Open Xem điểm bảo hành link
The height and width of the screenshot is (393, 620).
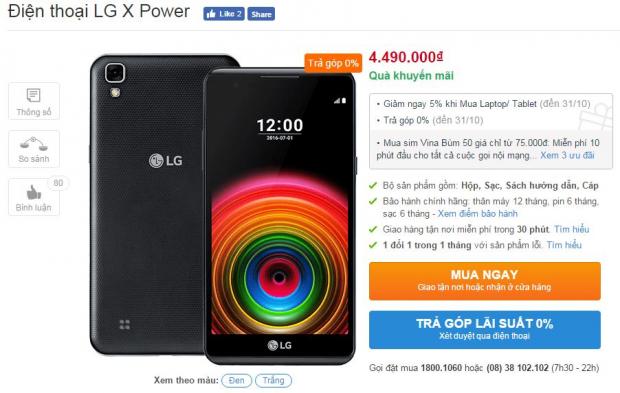477,214
